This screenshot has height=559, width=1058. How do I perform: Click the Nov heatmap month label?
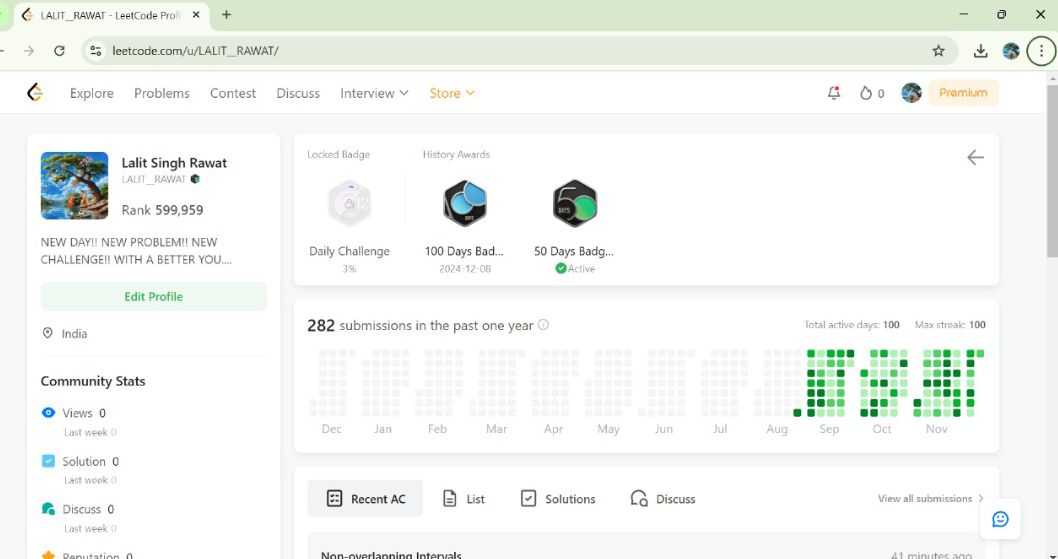coord(937,429)
